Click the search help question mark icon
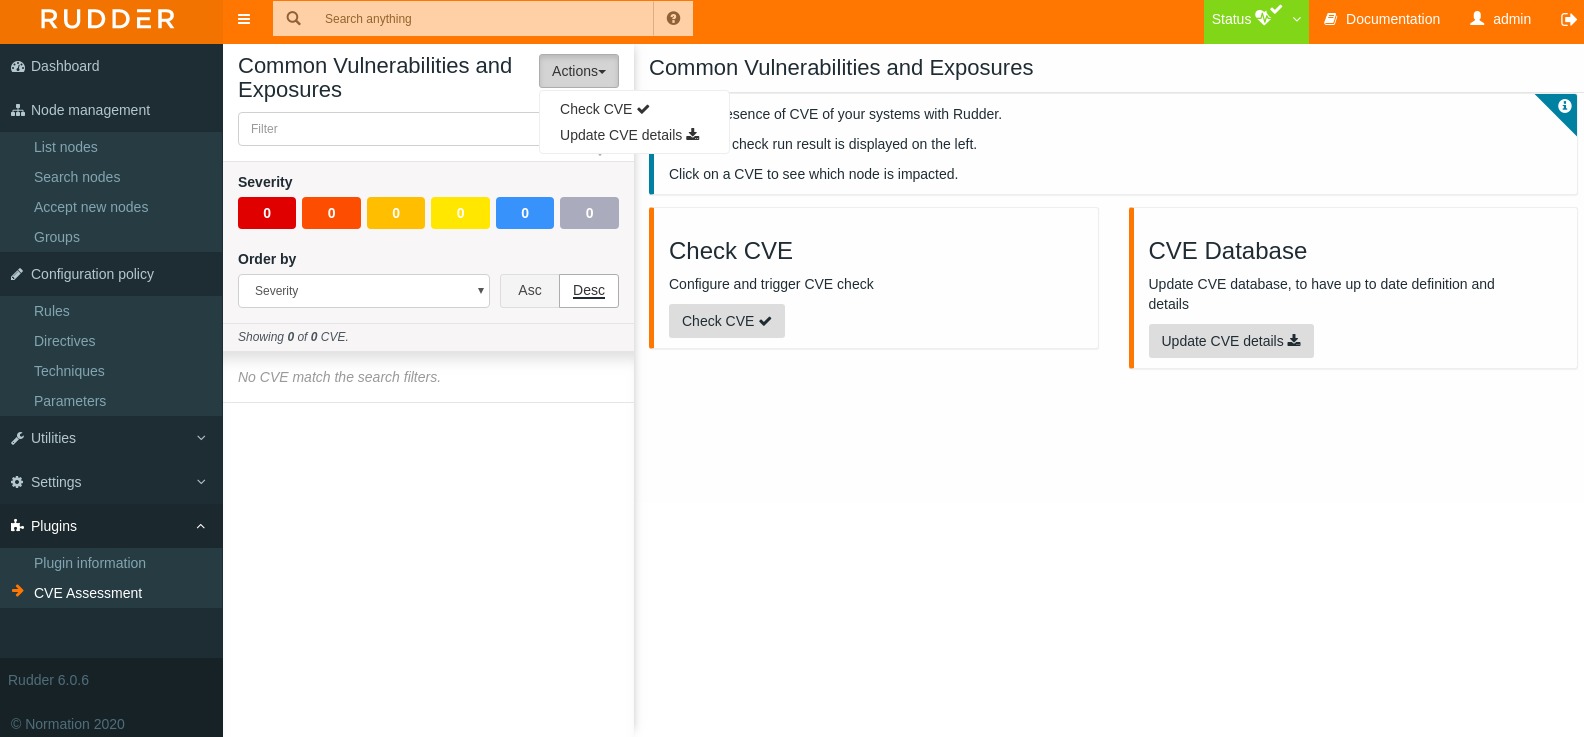The width and height of the screenshot is (1584, 737). 673,19
